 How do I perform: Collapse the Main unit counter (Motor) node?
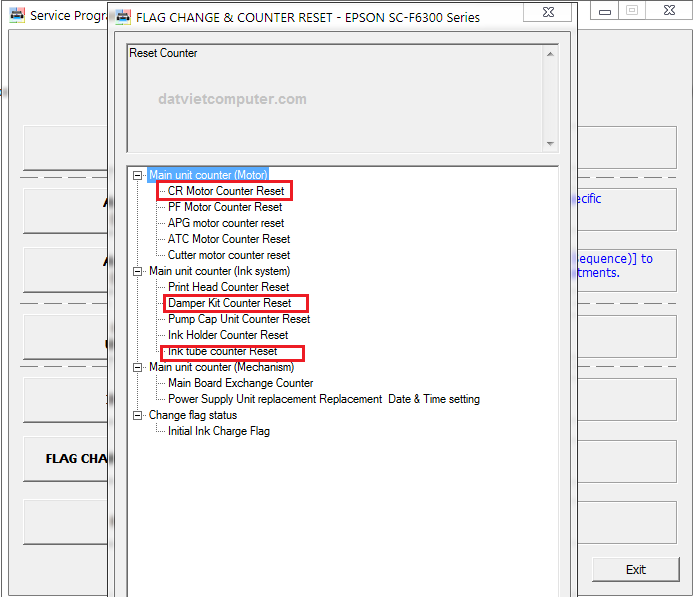(x=137, y=175)
